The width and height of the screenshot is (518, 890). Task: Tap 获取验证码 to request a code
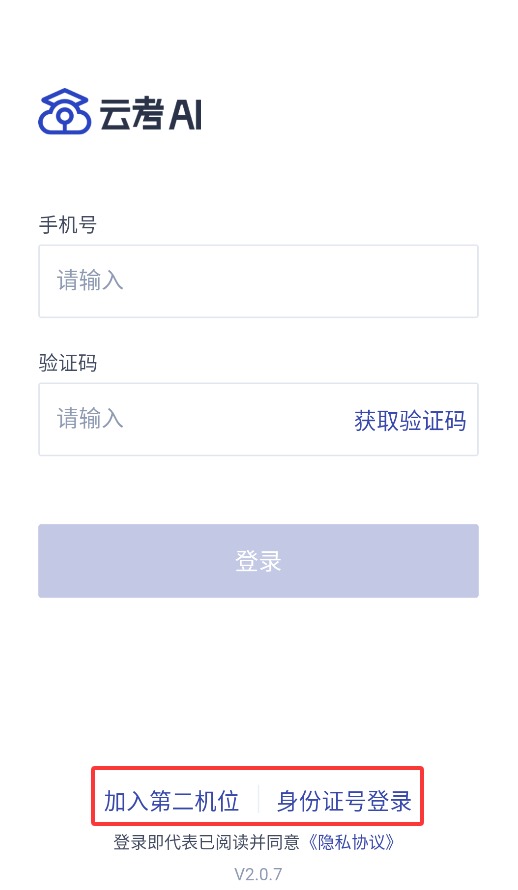click(410, 421)
